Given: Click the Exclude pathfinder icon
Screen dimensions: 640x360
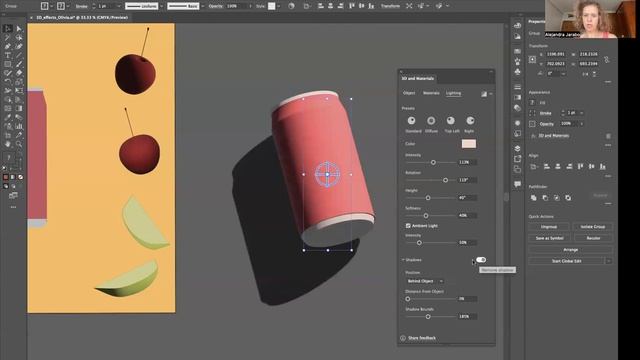Looking at the screenshot, I should 568,198.
